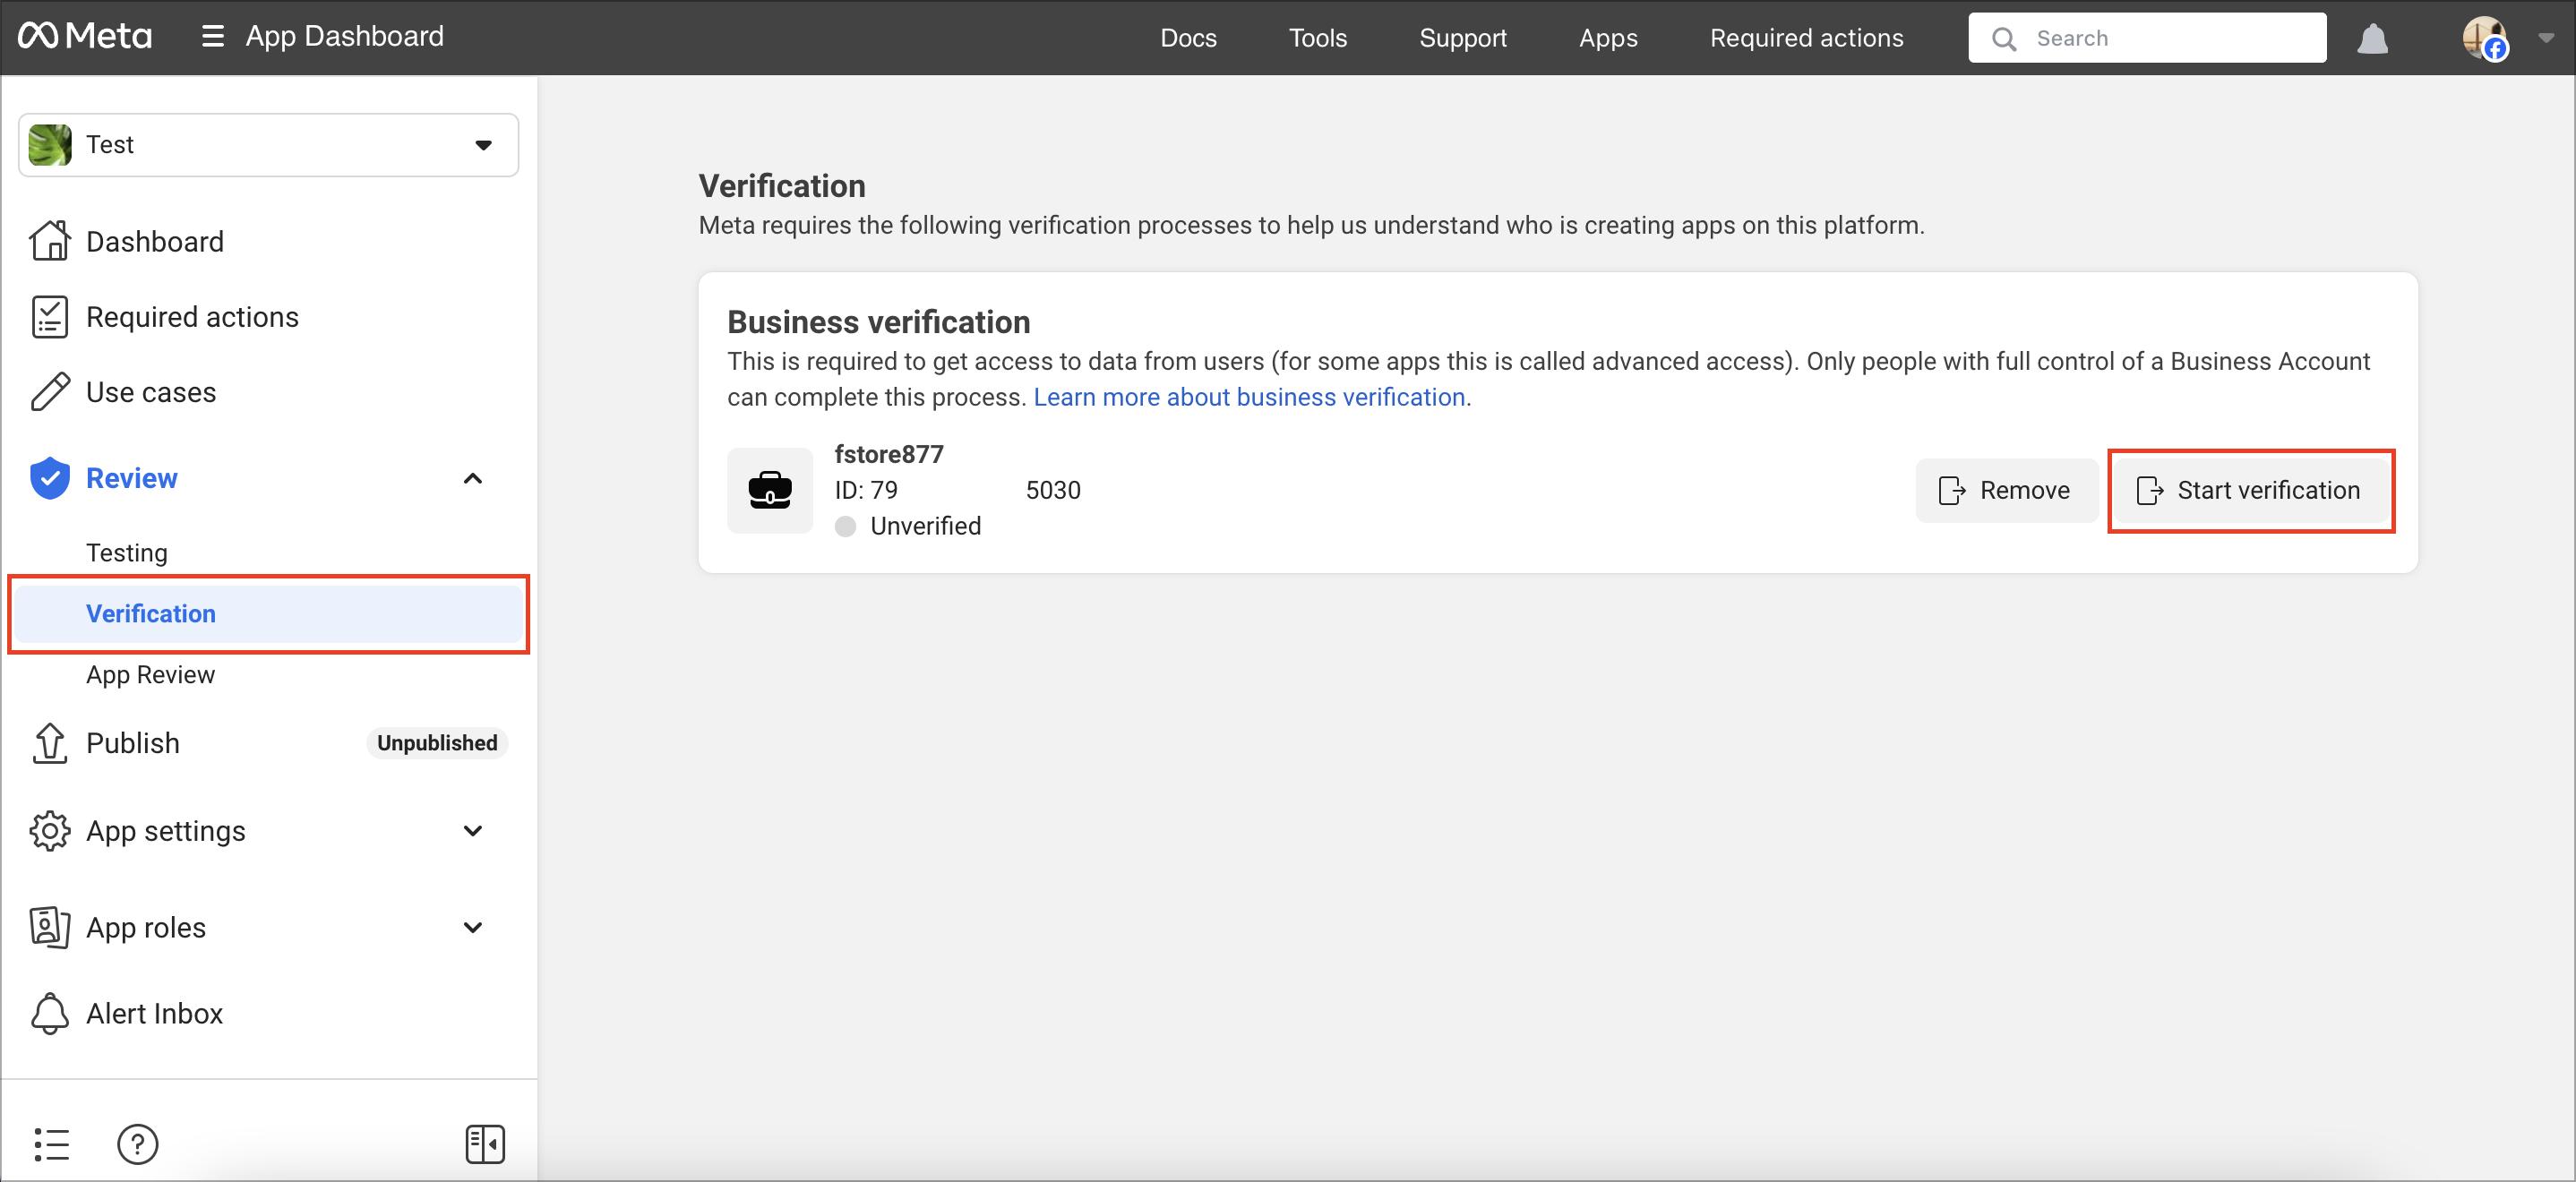This screenshot has height=1182, width=2576.
Task: Click the Alert Inbox bell icon
Action: click(x=50, y=1013)
